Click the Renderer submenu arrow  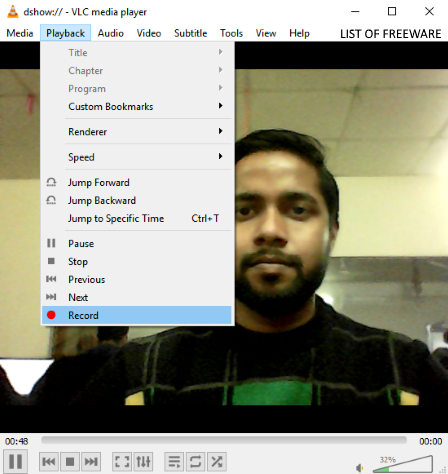(x=220, y=131)
